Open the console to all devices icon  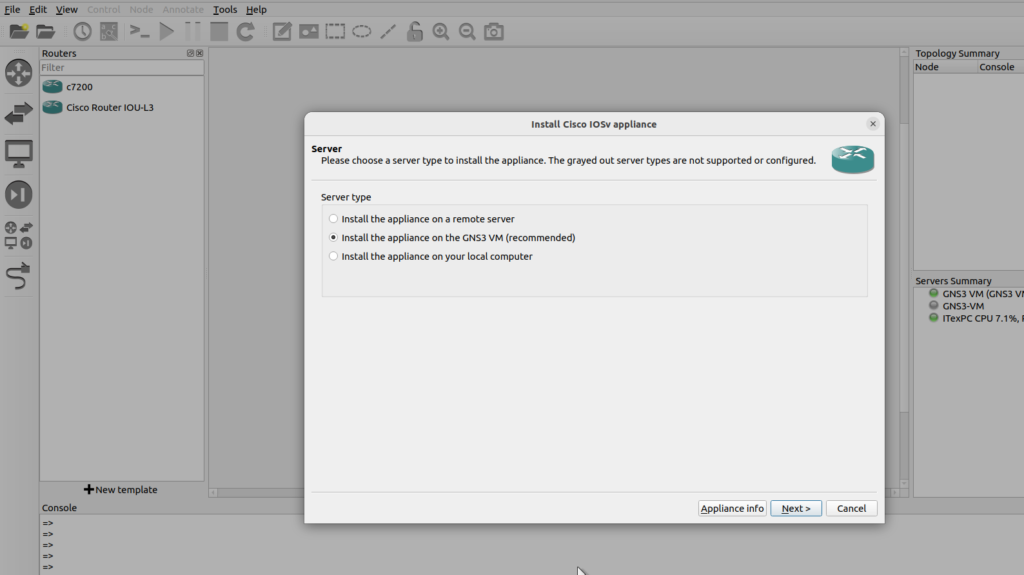140,32
